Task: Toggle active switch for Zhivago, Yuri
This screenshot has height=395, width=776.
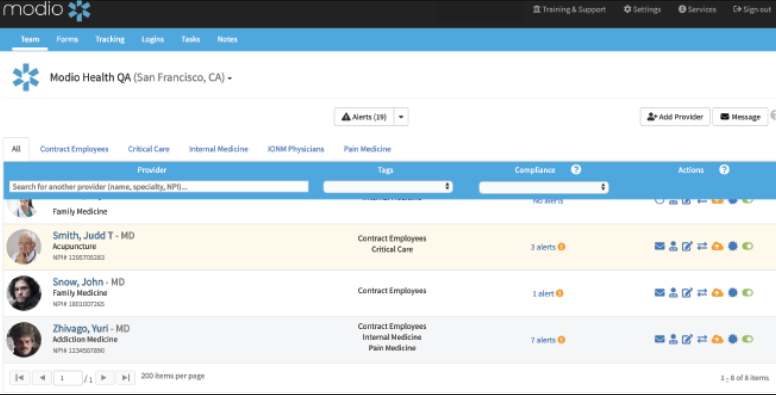Action: [x=747, y=339]
